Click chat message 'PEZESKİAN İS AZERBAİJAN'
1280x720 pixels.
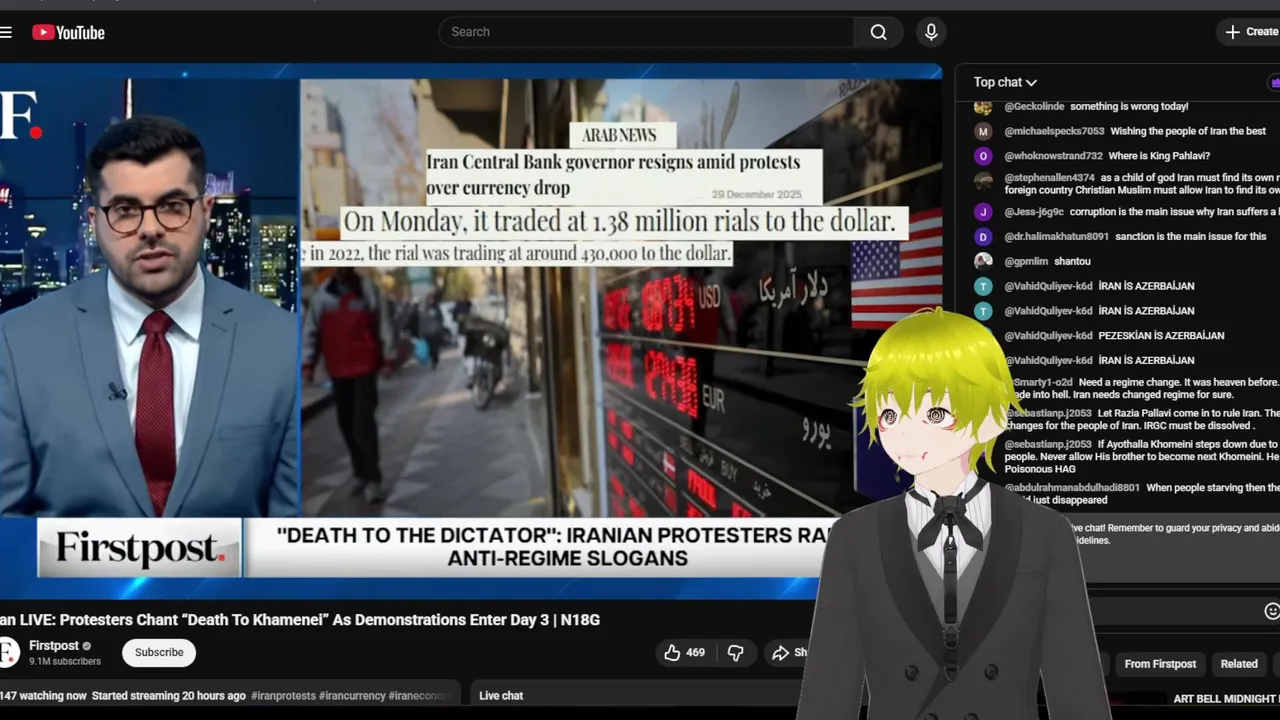(1161, 335)
